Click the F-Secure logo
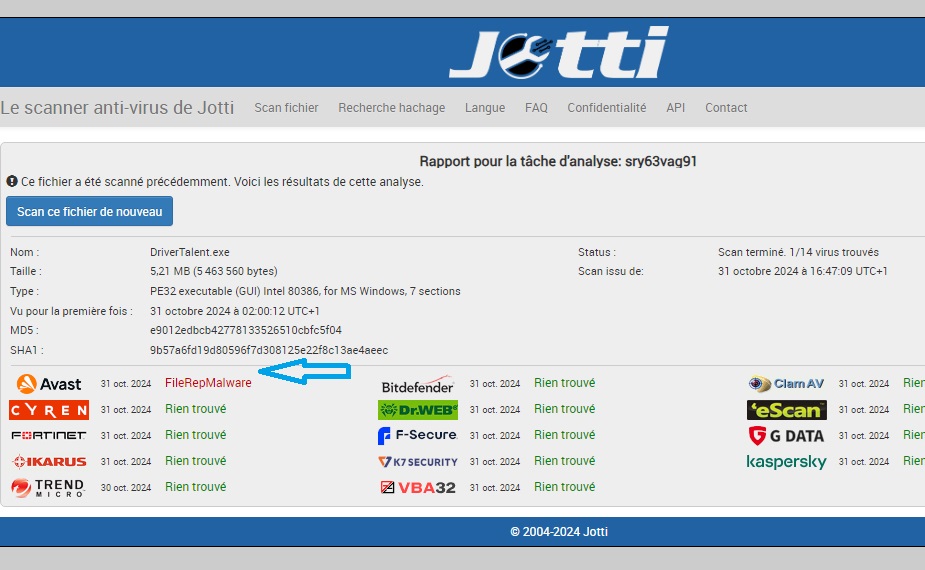The height and width of the screenshot is (570, 925). [418, 435]
